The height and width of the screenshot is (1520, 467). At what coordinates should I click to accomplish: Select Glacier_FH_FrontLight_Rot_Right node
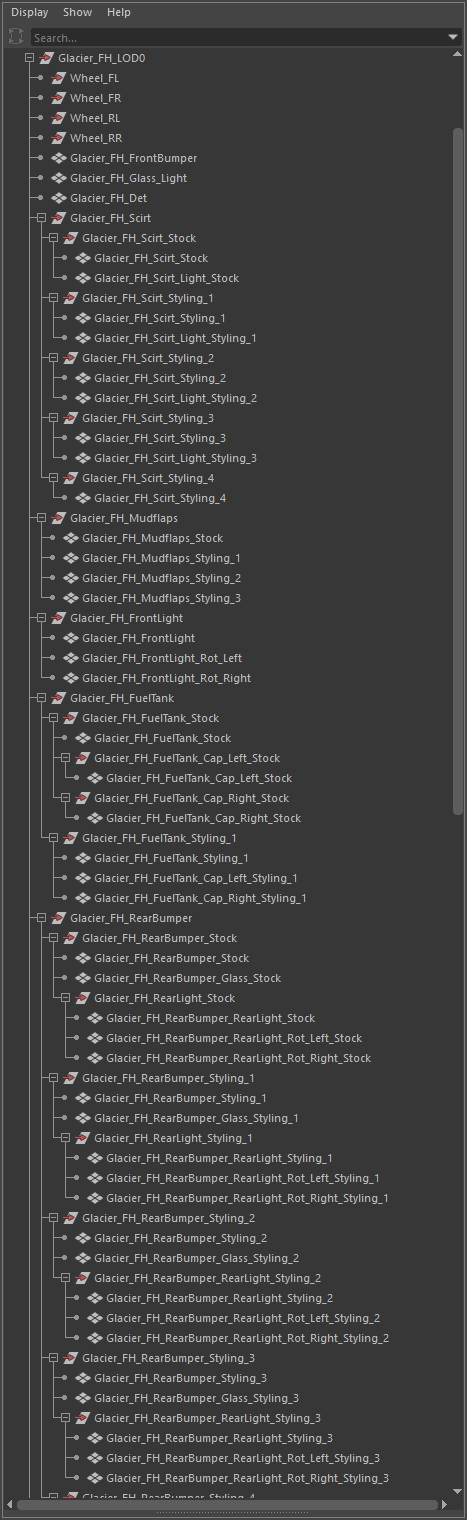(x=166, y=678)
